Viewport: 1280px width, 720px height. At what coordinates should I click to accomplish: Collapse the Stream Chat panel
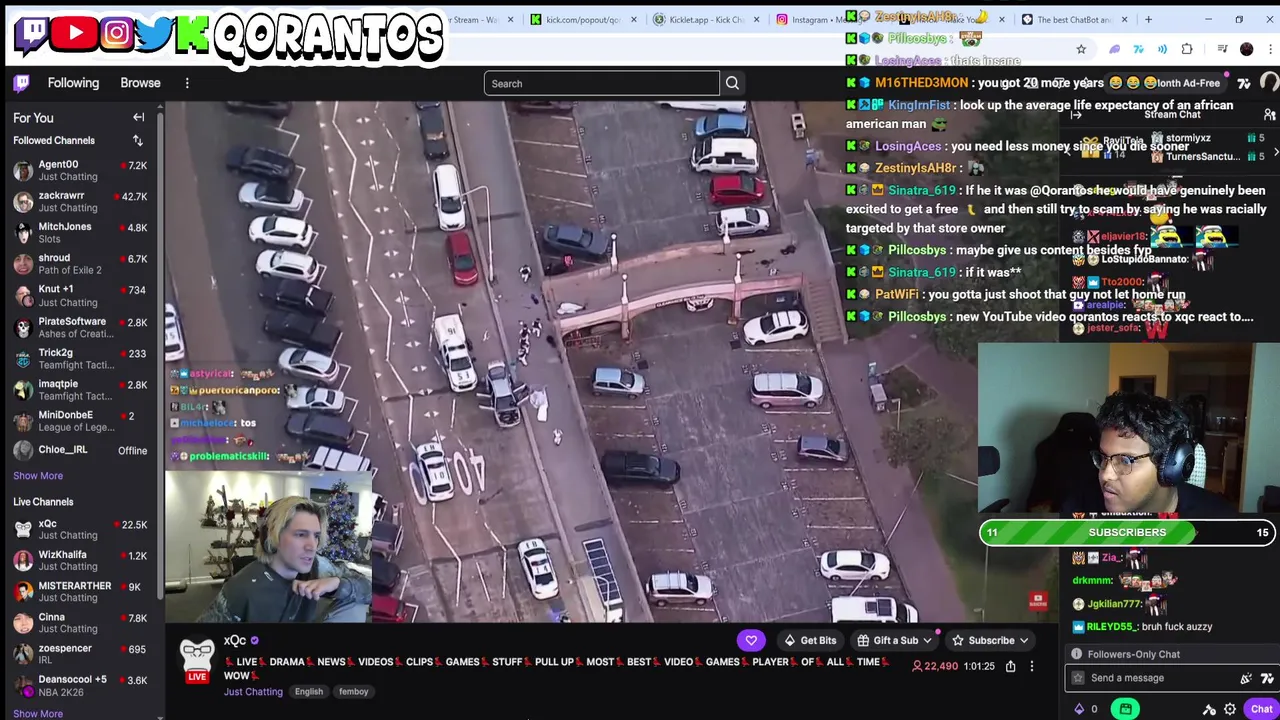(x=1076, y=115)
